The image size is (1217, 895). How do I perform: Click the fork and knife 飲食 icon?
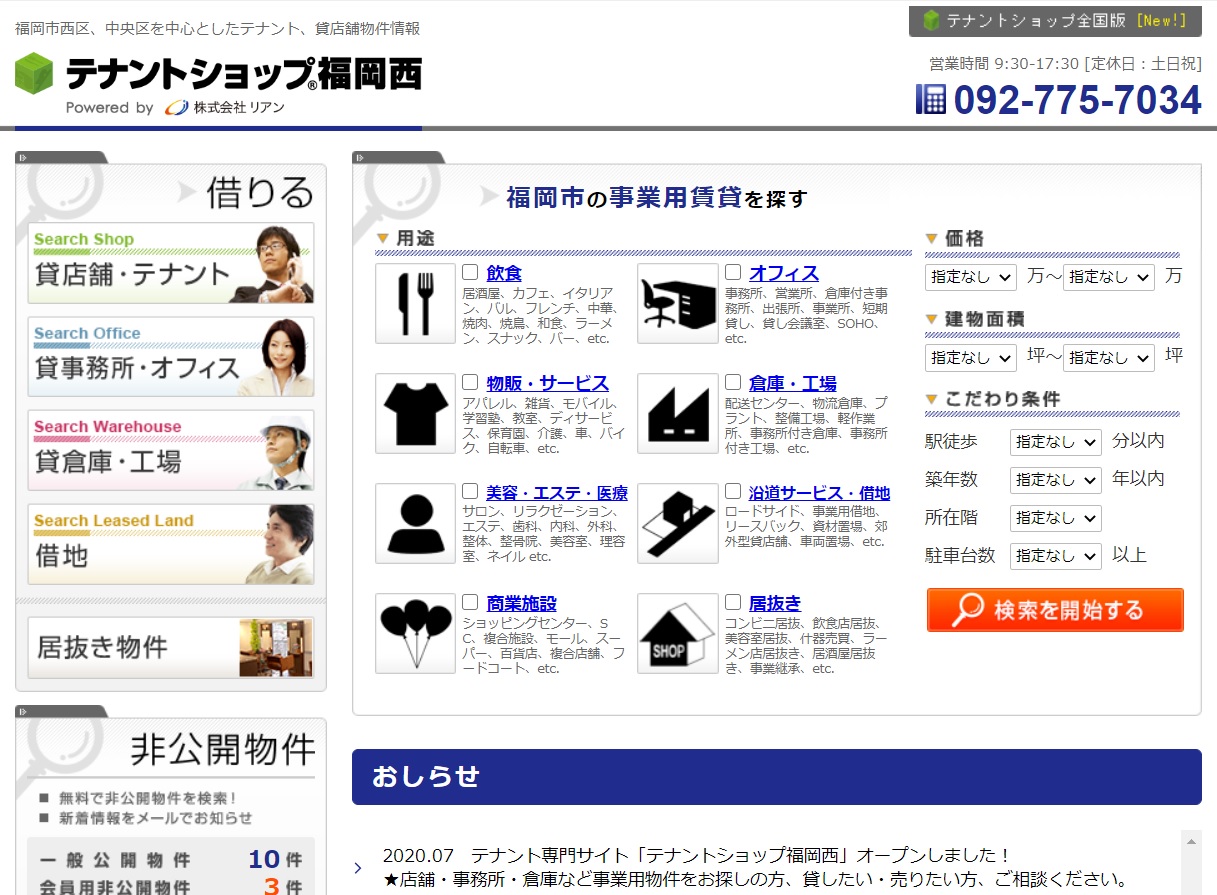click(415, 304)
